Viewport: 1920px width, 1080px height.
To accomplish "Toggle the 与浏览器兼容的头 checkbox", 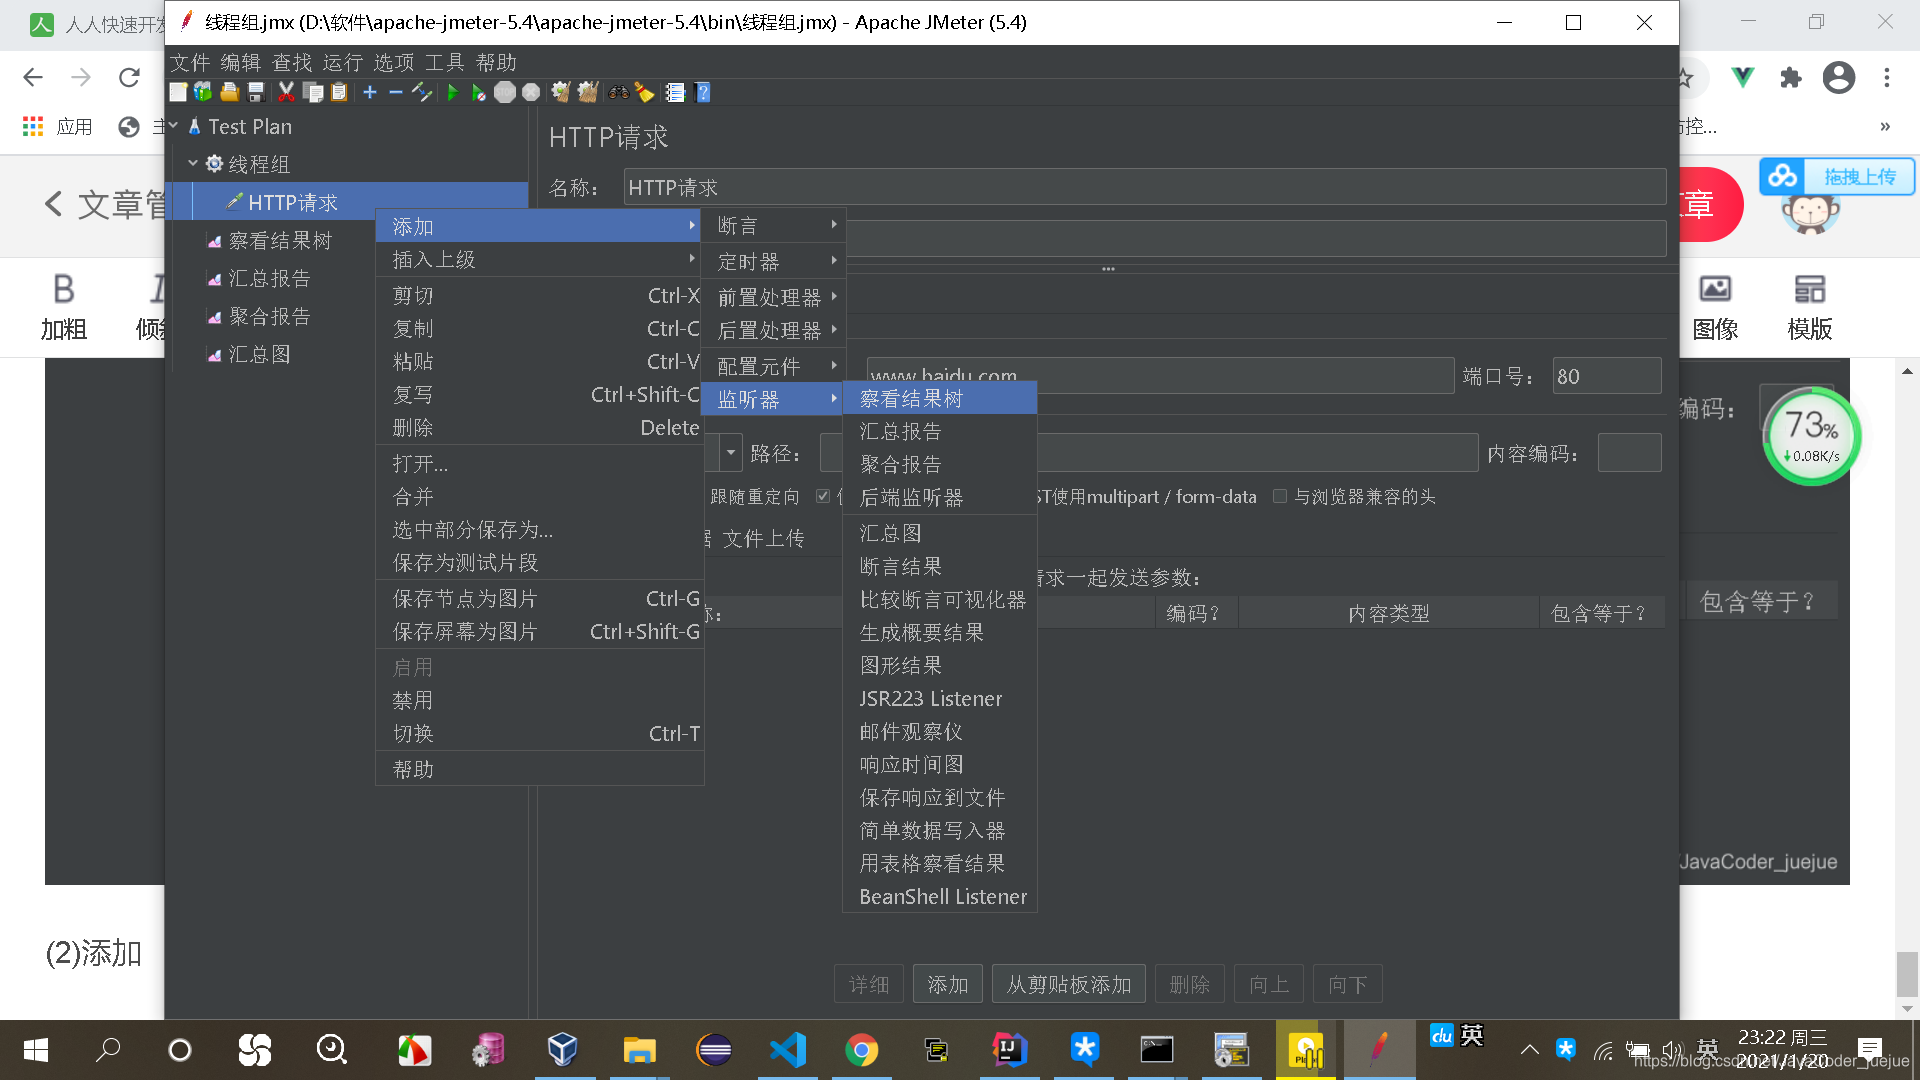I will click(x=1279, y=496).
